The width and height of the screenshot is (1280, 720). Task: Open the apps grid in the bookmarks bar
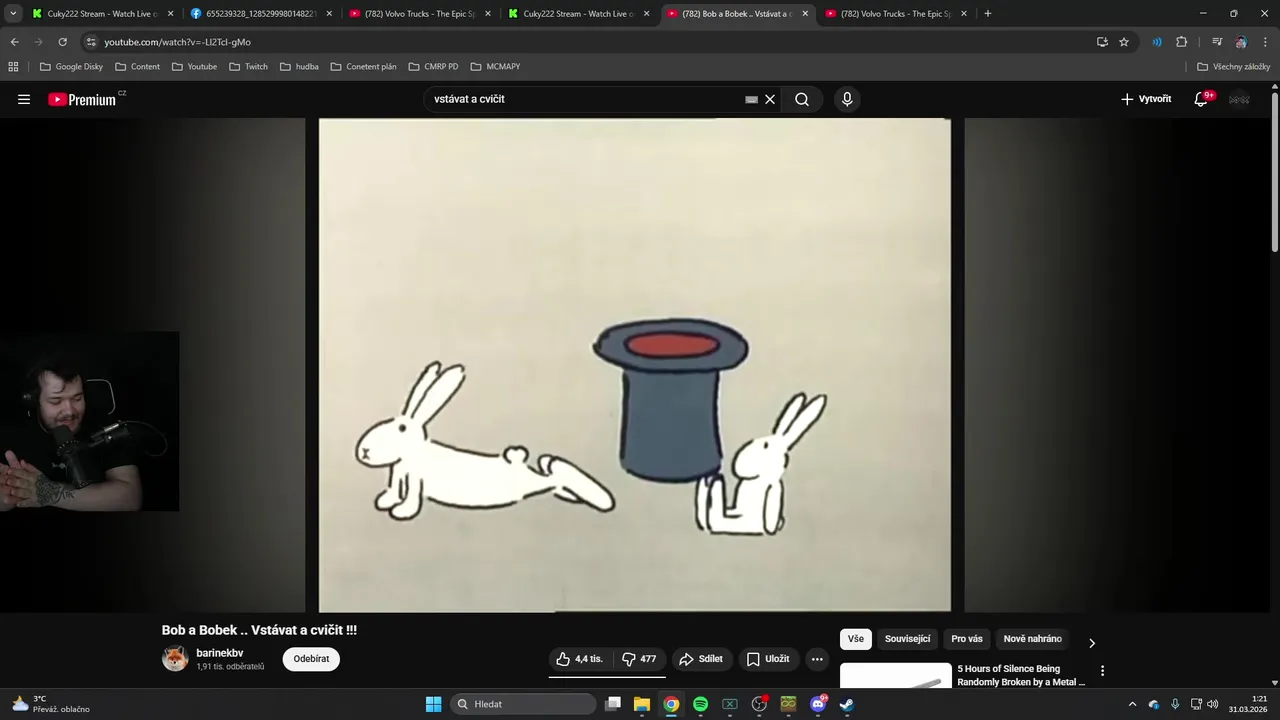tap(13, 67)
